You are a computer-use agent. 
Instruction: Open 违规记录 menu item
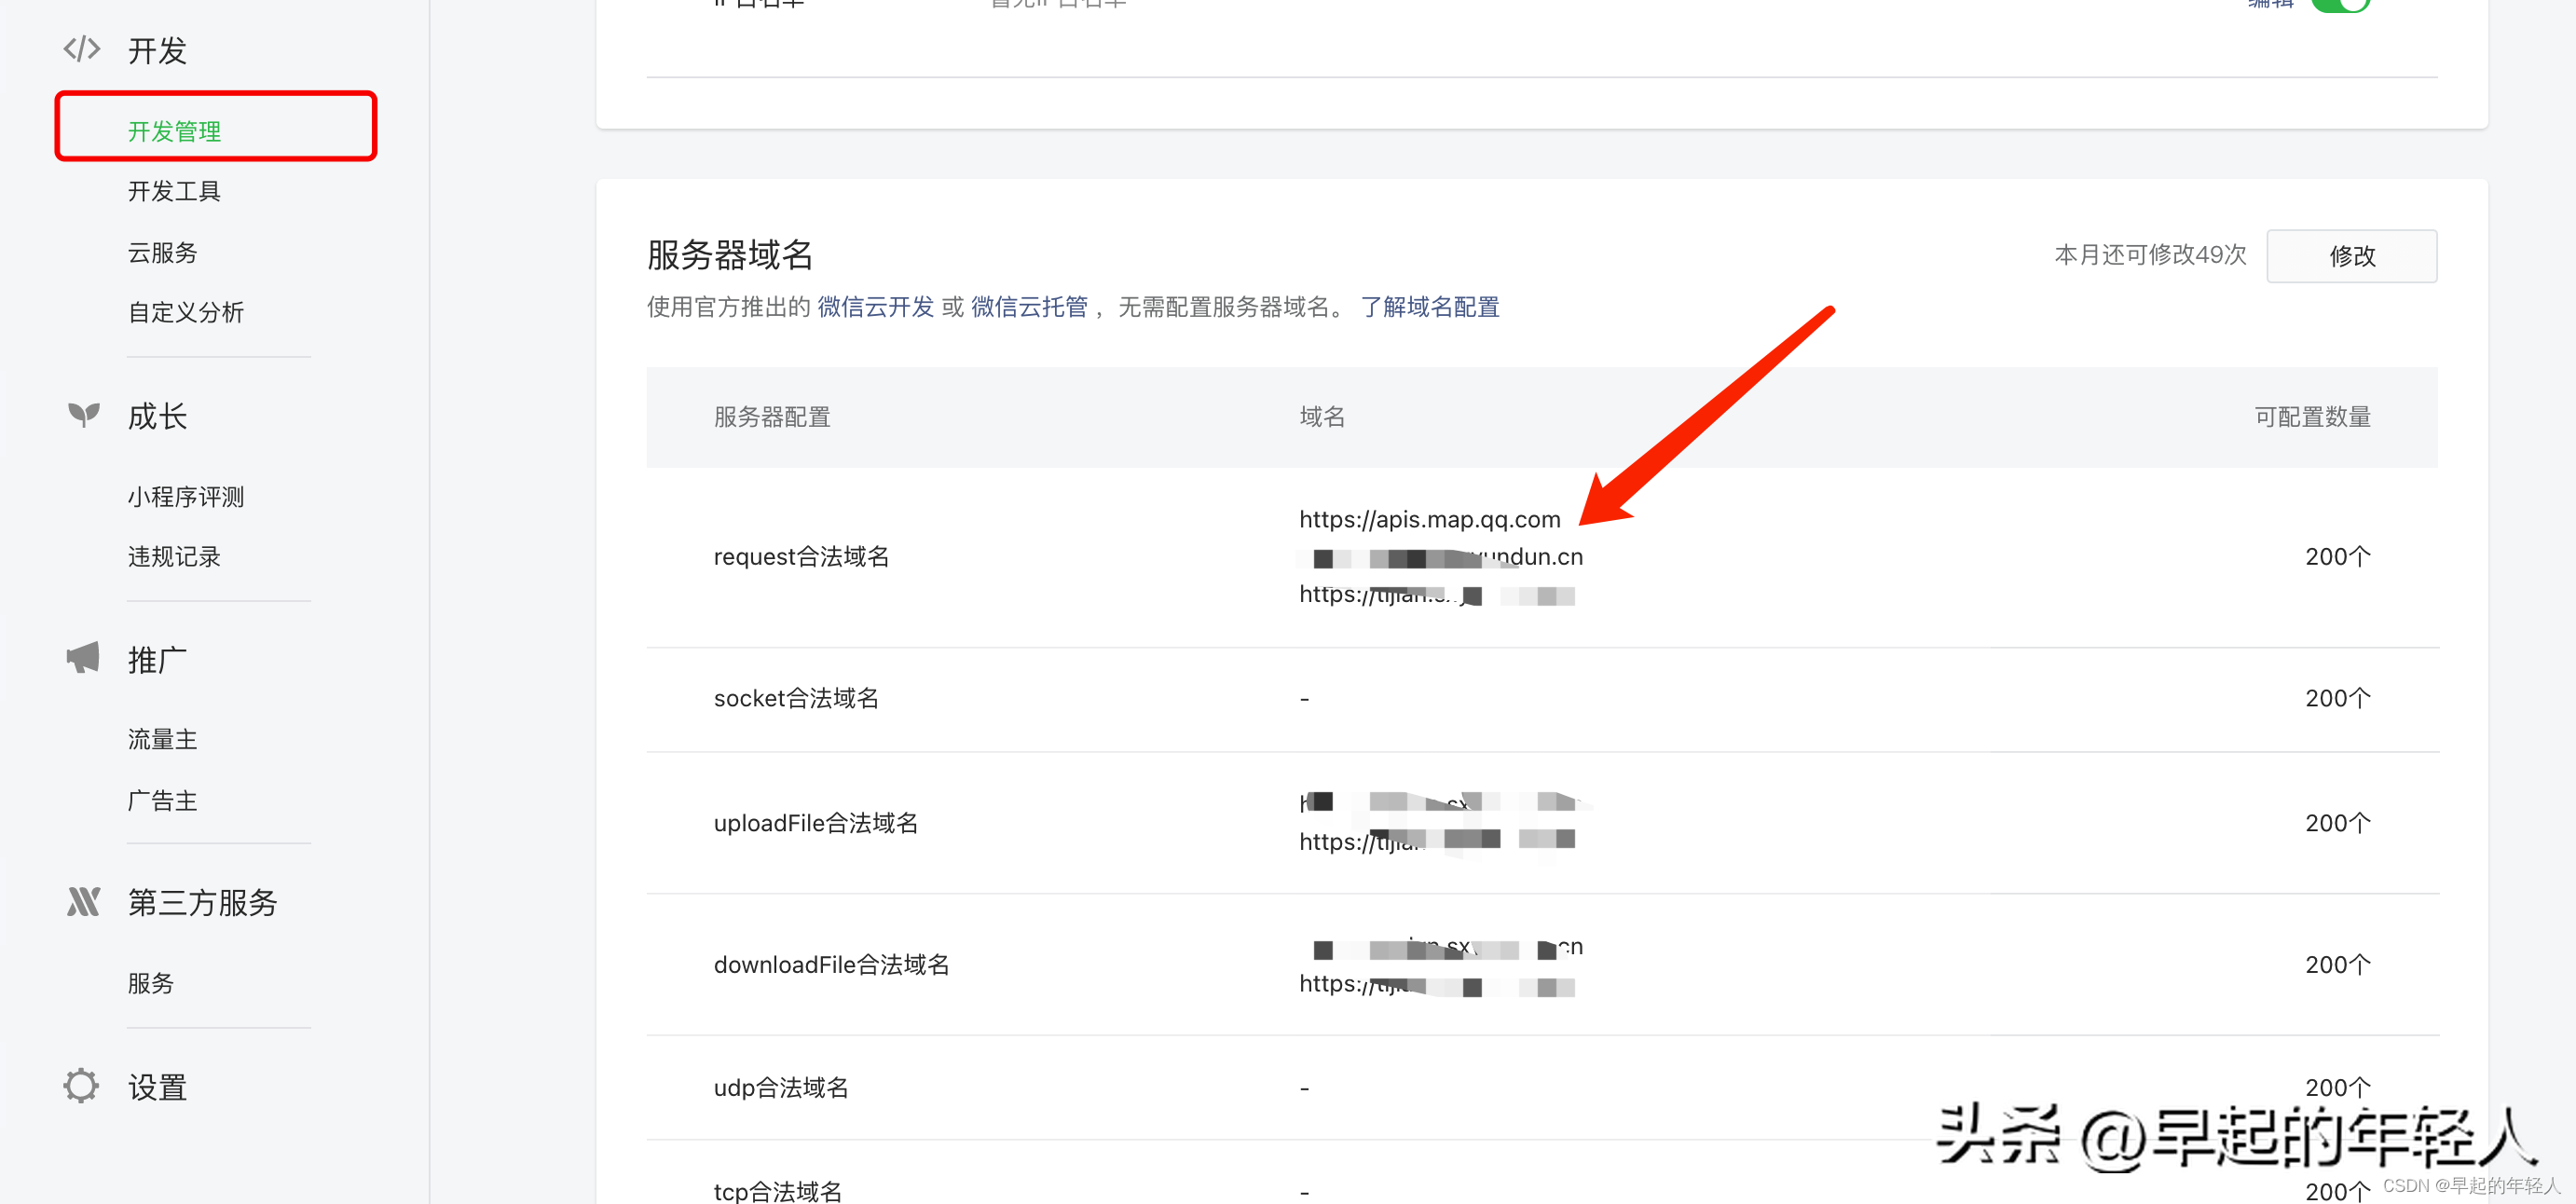point(174,557)
